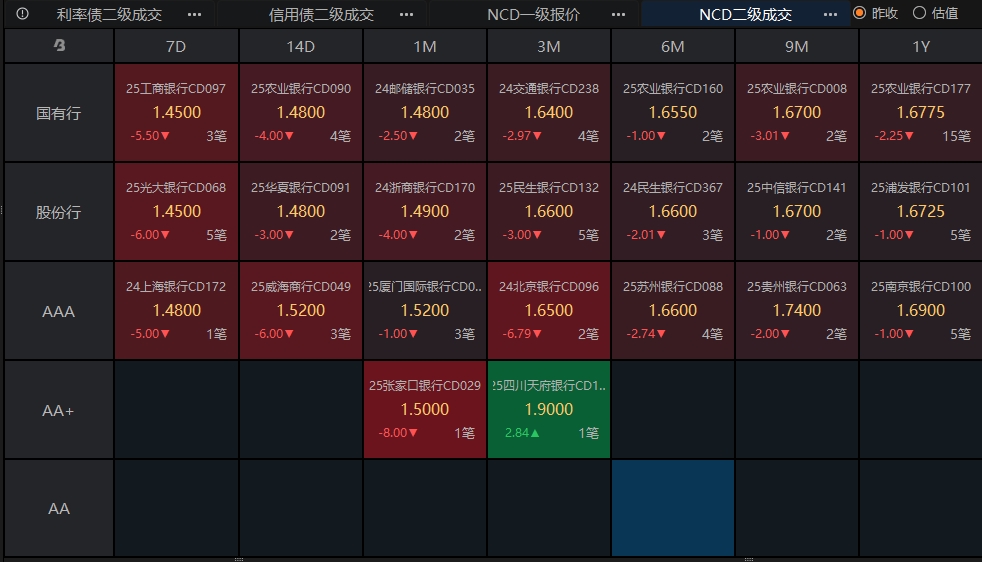Select the AA row label

[x=59, y=508]
